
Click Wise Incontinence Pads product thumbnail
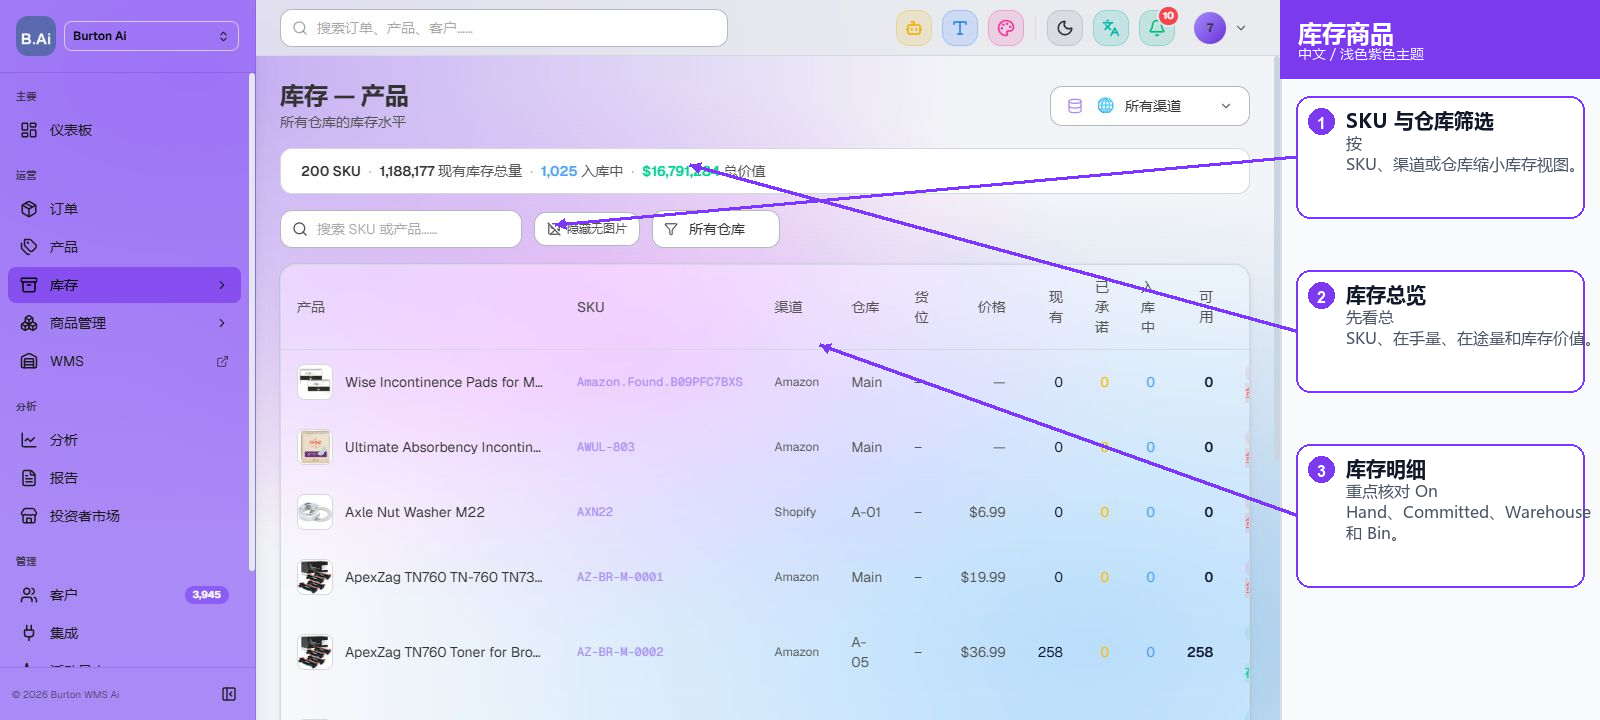tap(315, 382)
